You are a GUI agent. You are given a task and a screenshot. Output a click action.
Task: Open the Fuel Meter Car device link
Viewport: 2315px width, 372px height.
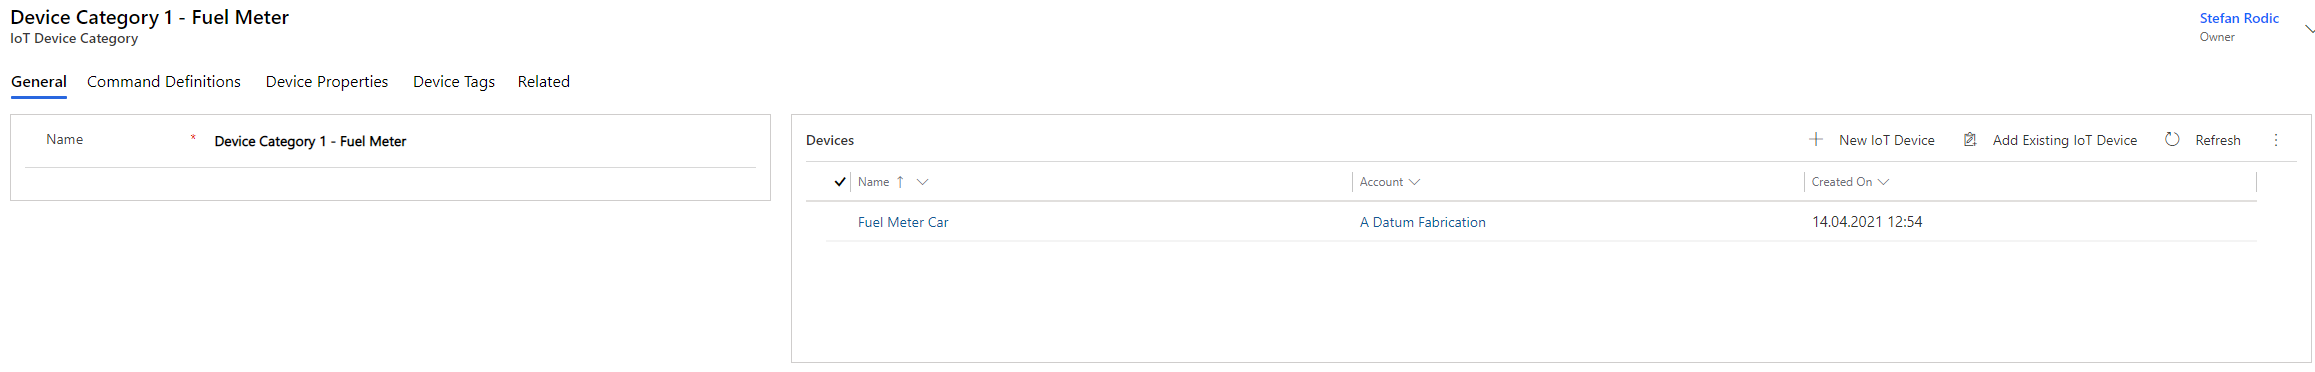pyautogui.click(x=903, y=222)
